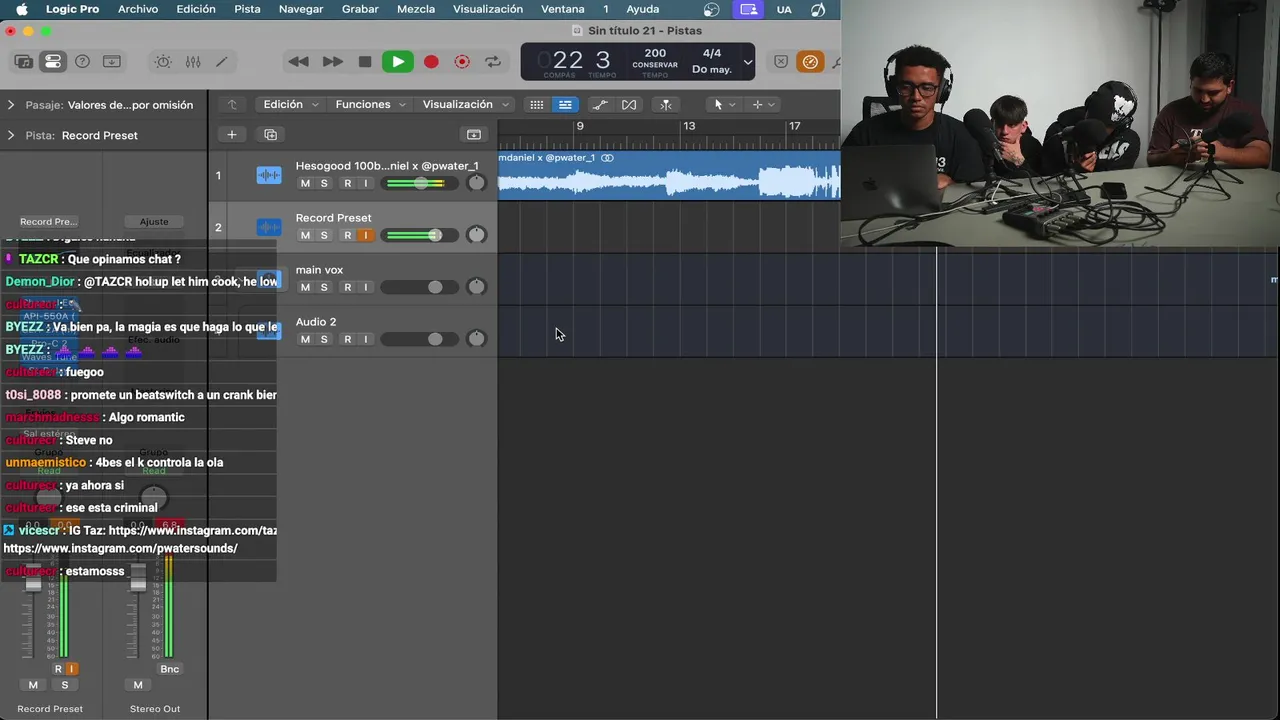Solo the Record Preset channel strip

click(x=65, y=685)
